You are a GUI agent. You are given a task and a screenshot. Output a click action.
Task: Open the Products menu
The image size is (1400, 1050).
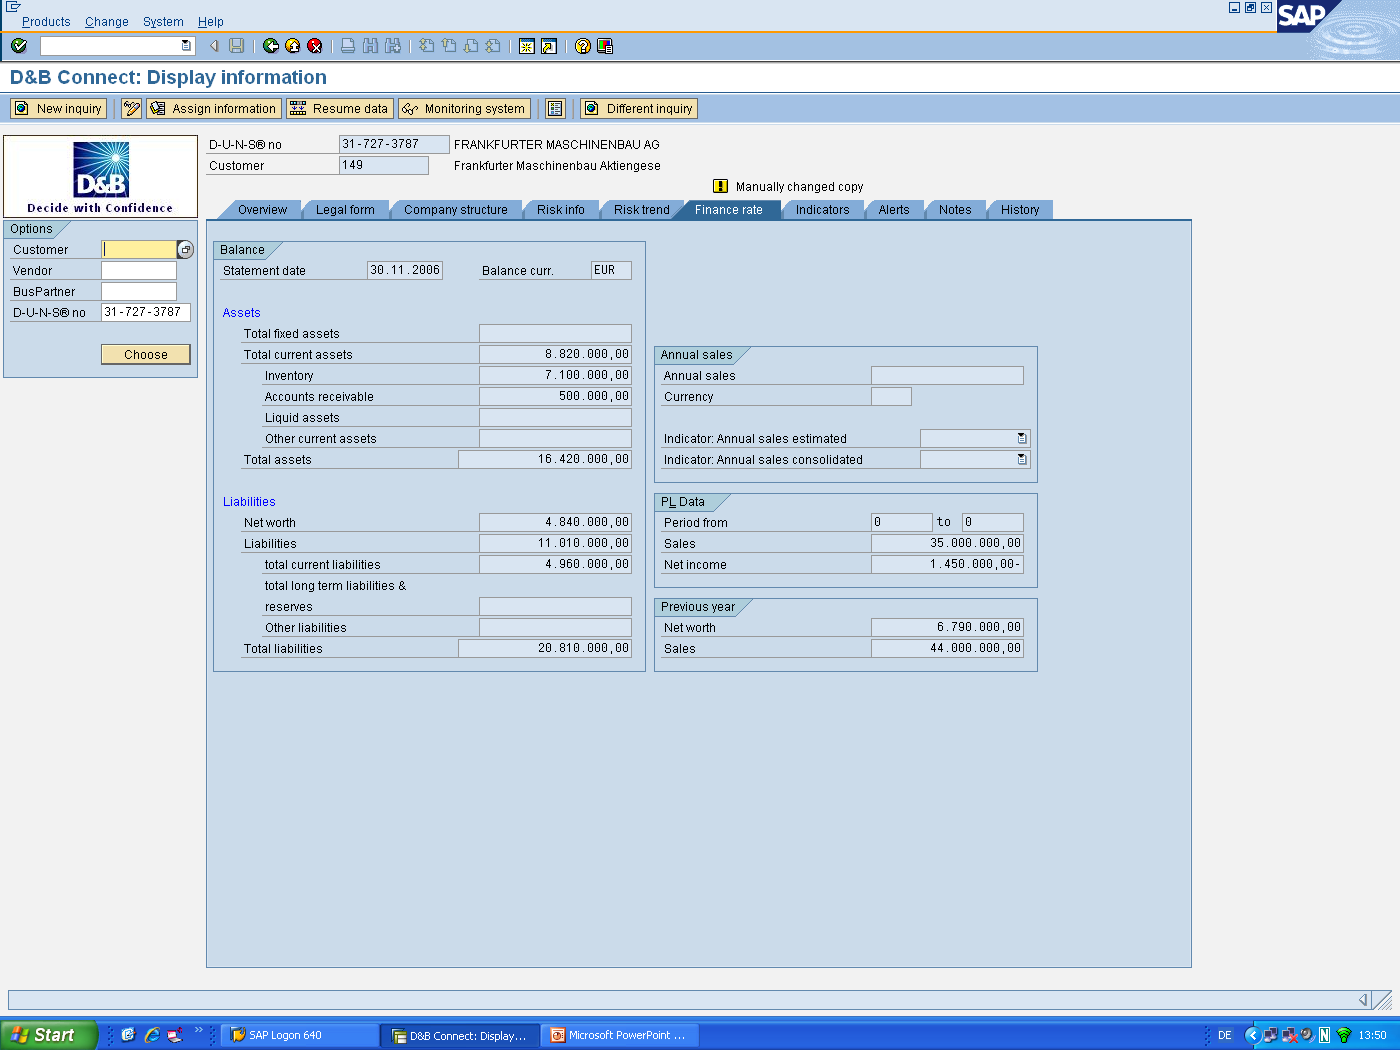(46, 22)
